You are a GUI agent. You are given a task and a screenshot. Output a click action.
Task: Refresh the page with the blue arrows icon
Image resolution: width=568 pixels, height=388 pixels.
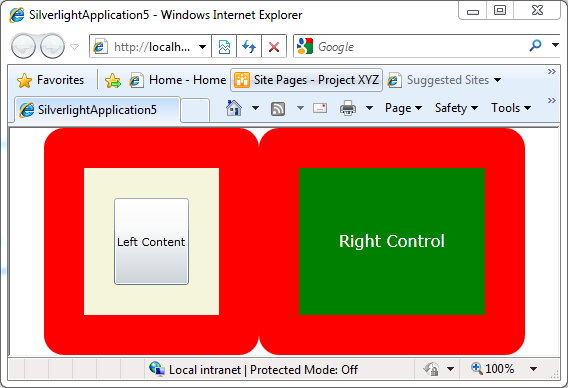(x=249, y=46)
